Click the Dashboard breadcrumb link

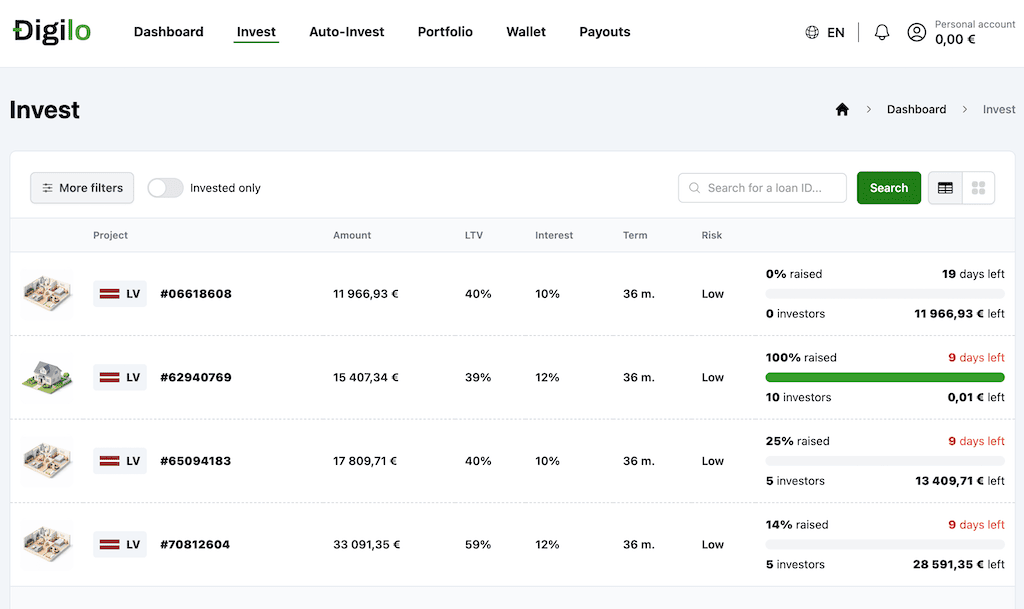pyautogui.click(x=916, y=109)
